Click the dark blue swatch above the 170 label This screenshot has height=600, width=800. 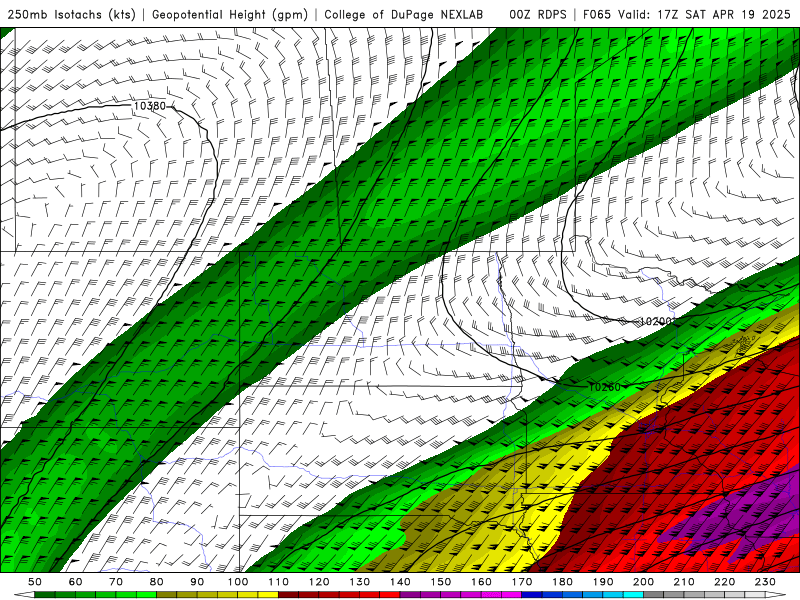click(x=532, y=595)
